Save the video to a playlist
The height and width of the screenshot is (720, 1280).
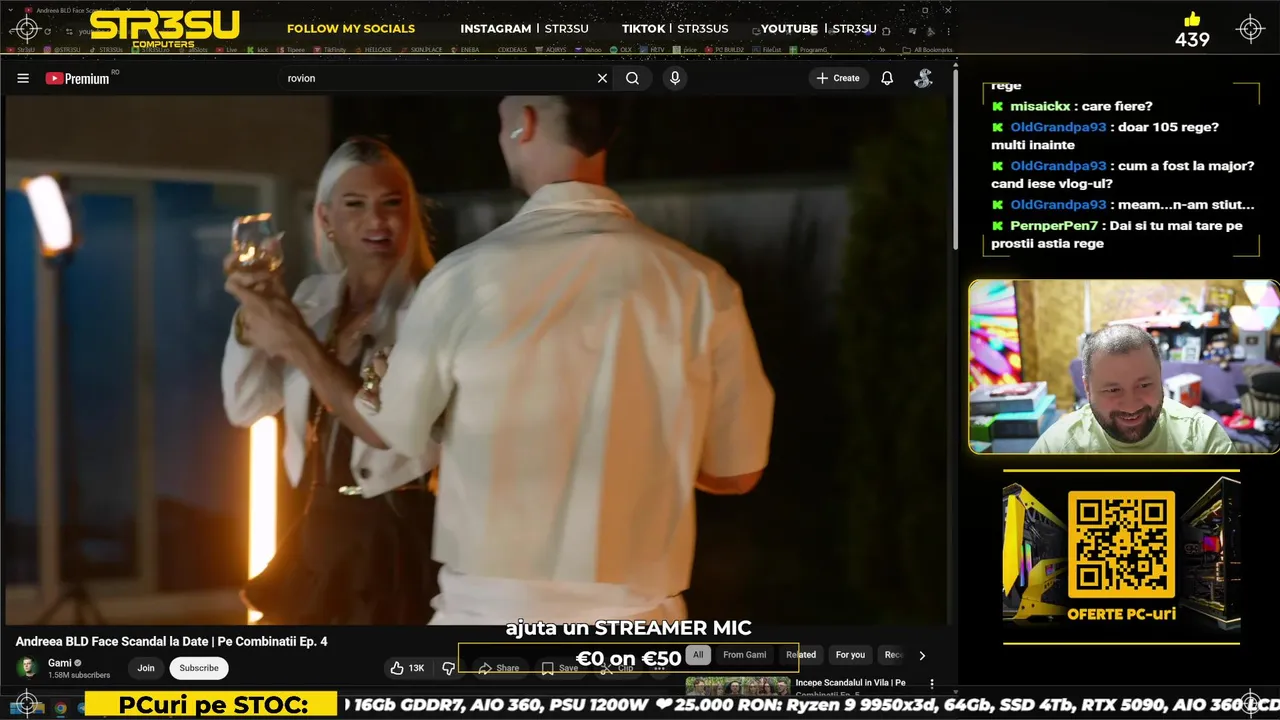560,668
